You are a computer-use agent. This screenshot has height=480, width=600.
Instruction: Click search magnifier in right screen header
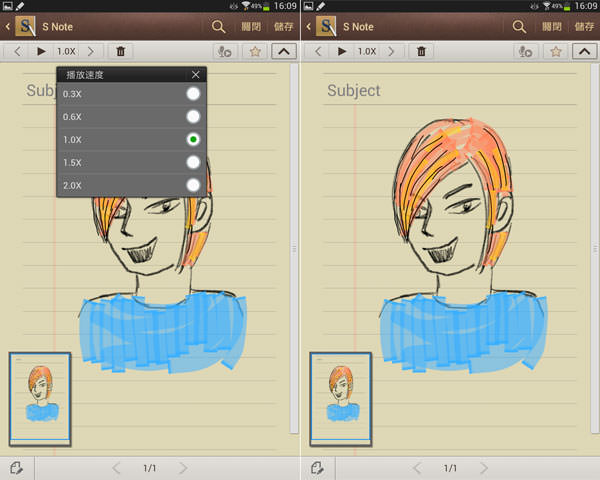coord(519,27)
